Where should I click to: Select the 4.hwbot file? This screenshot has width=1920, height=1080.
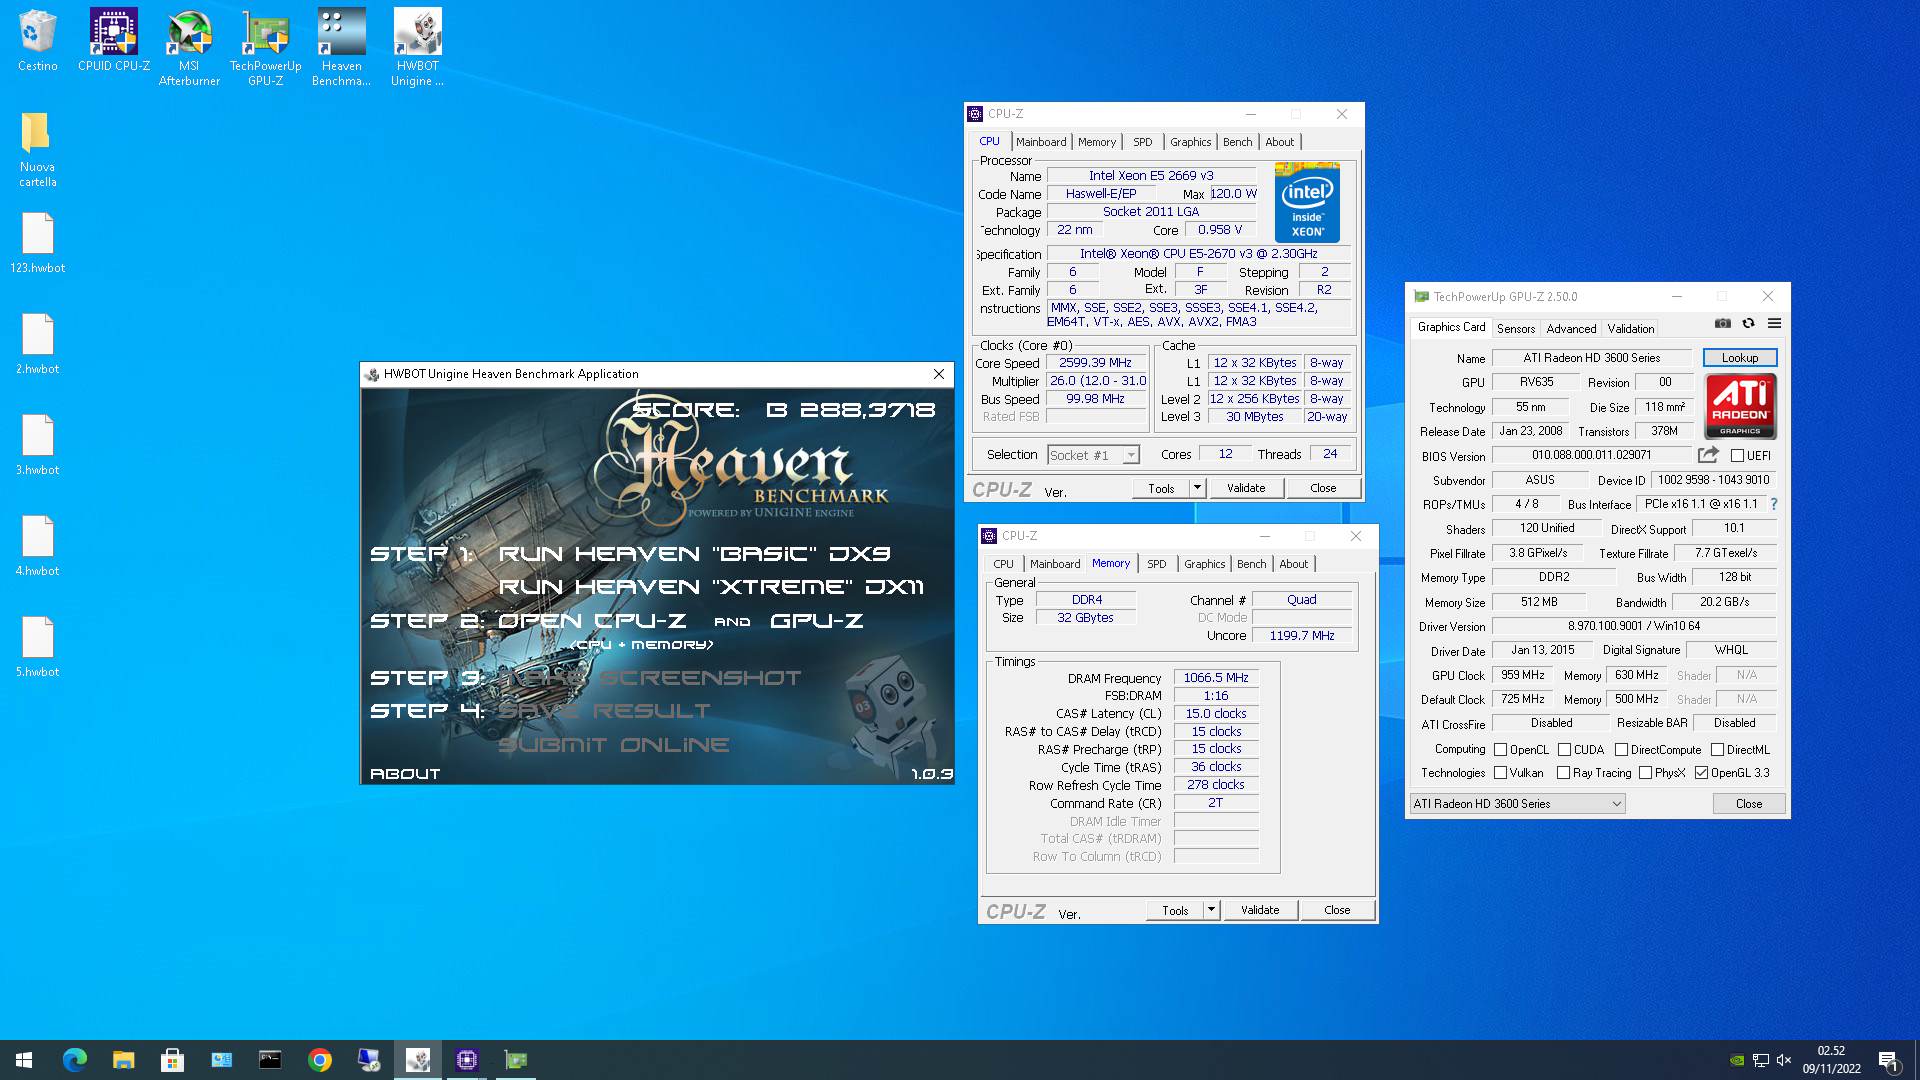pyautogui.click(x=37, y=546)
